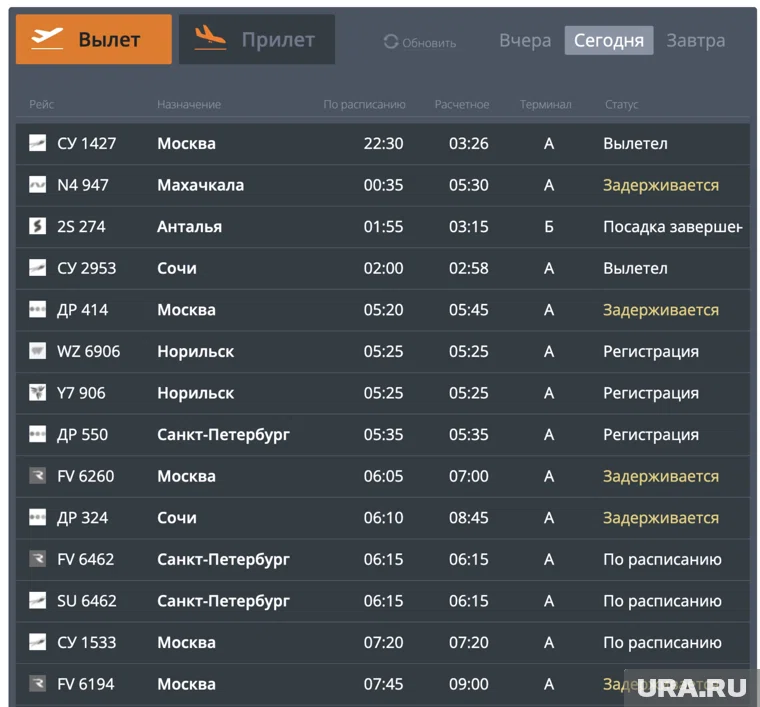The height and width of the screenshot is (707, 760).
Task: Sort by the Рейс column header
Action: [x=42, y=105]
